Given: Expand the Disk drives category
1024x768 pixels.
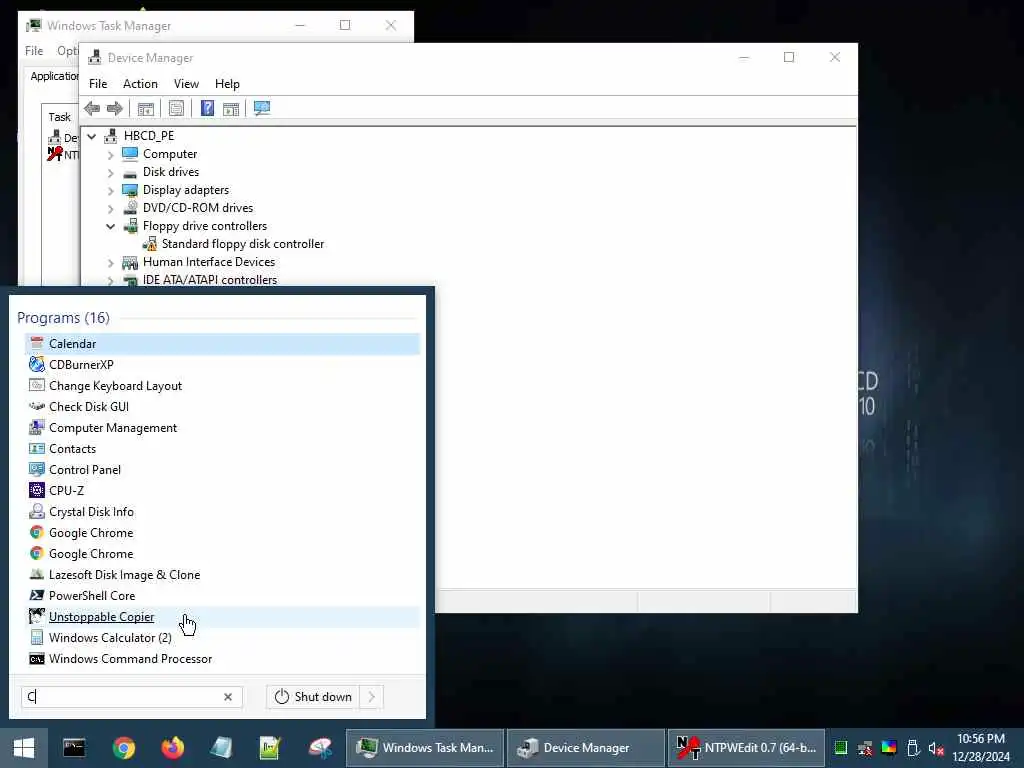Looking at the screenshot, I should (110, 173).
